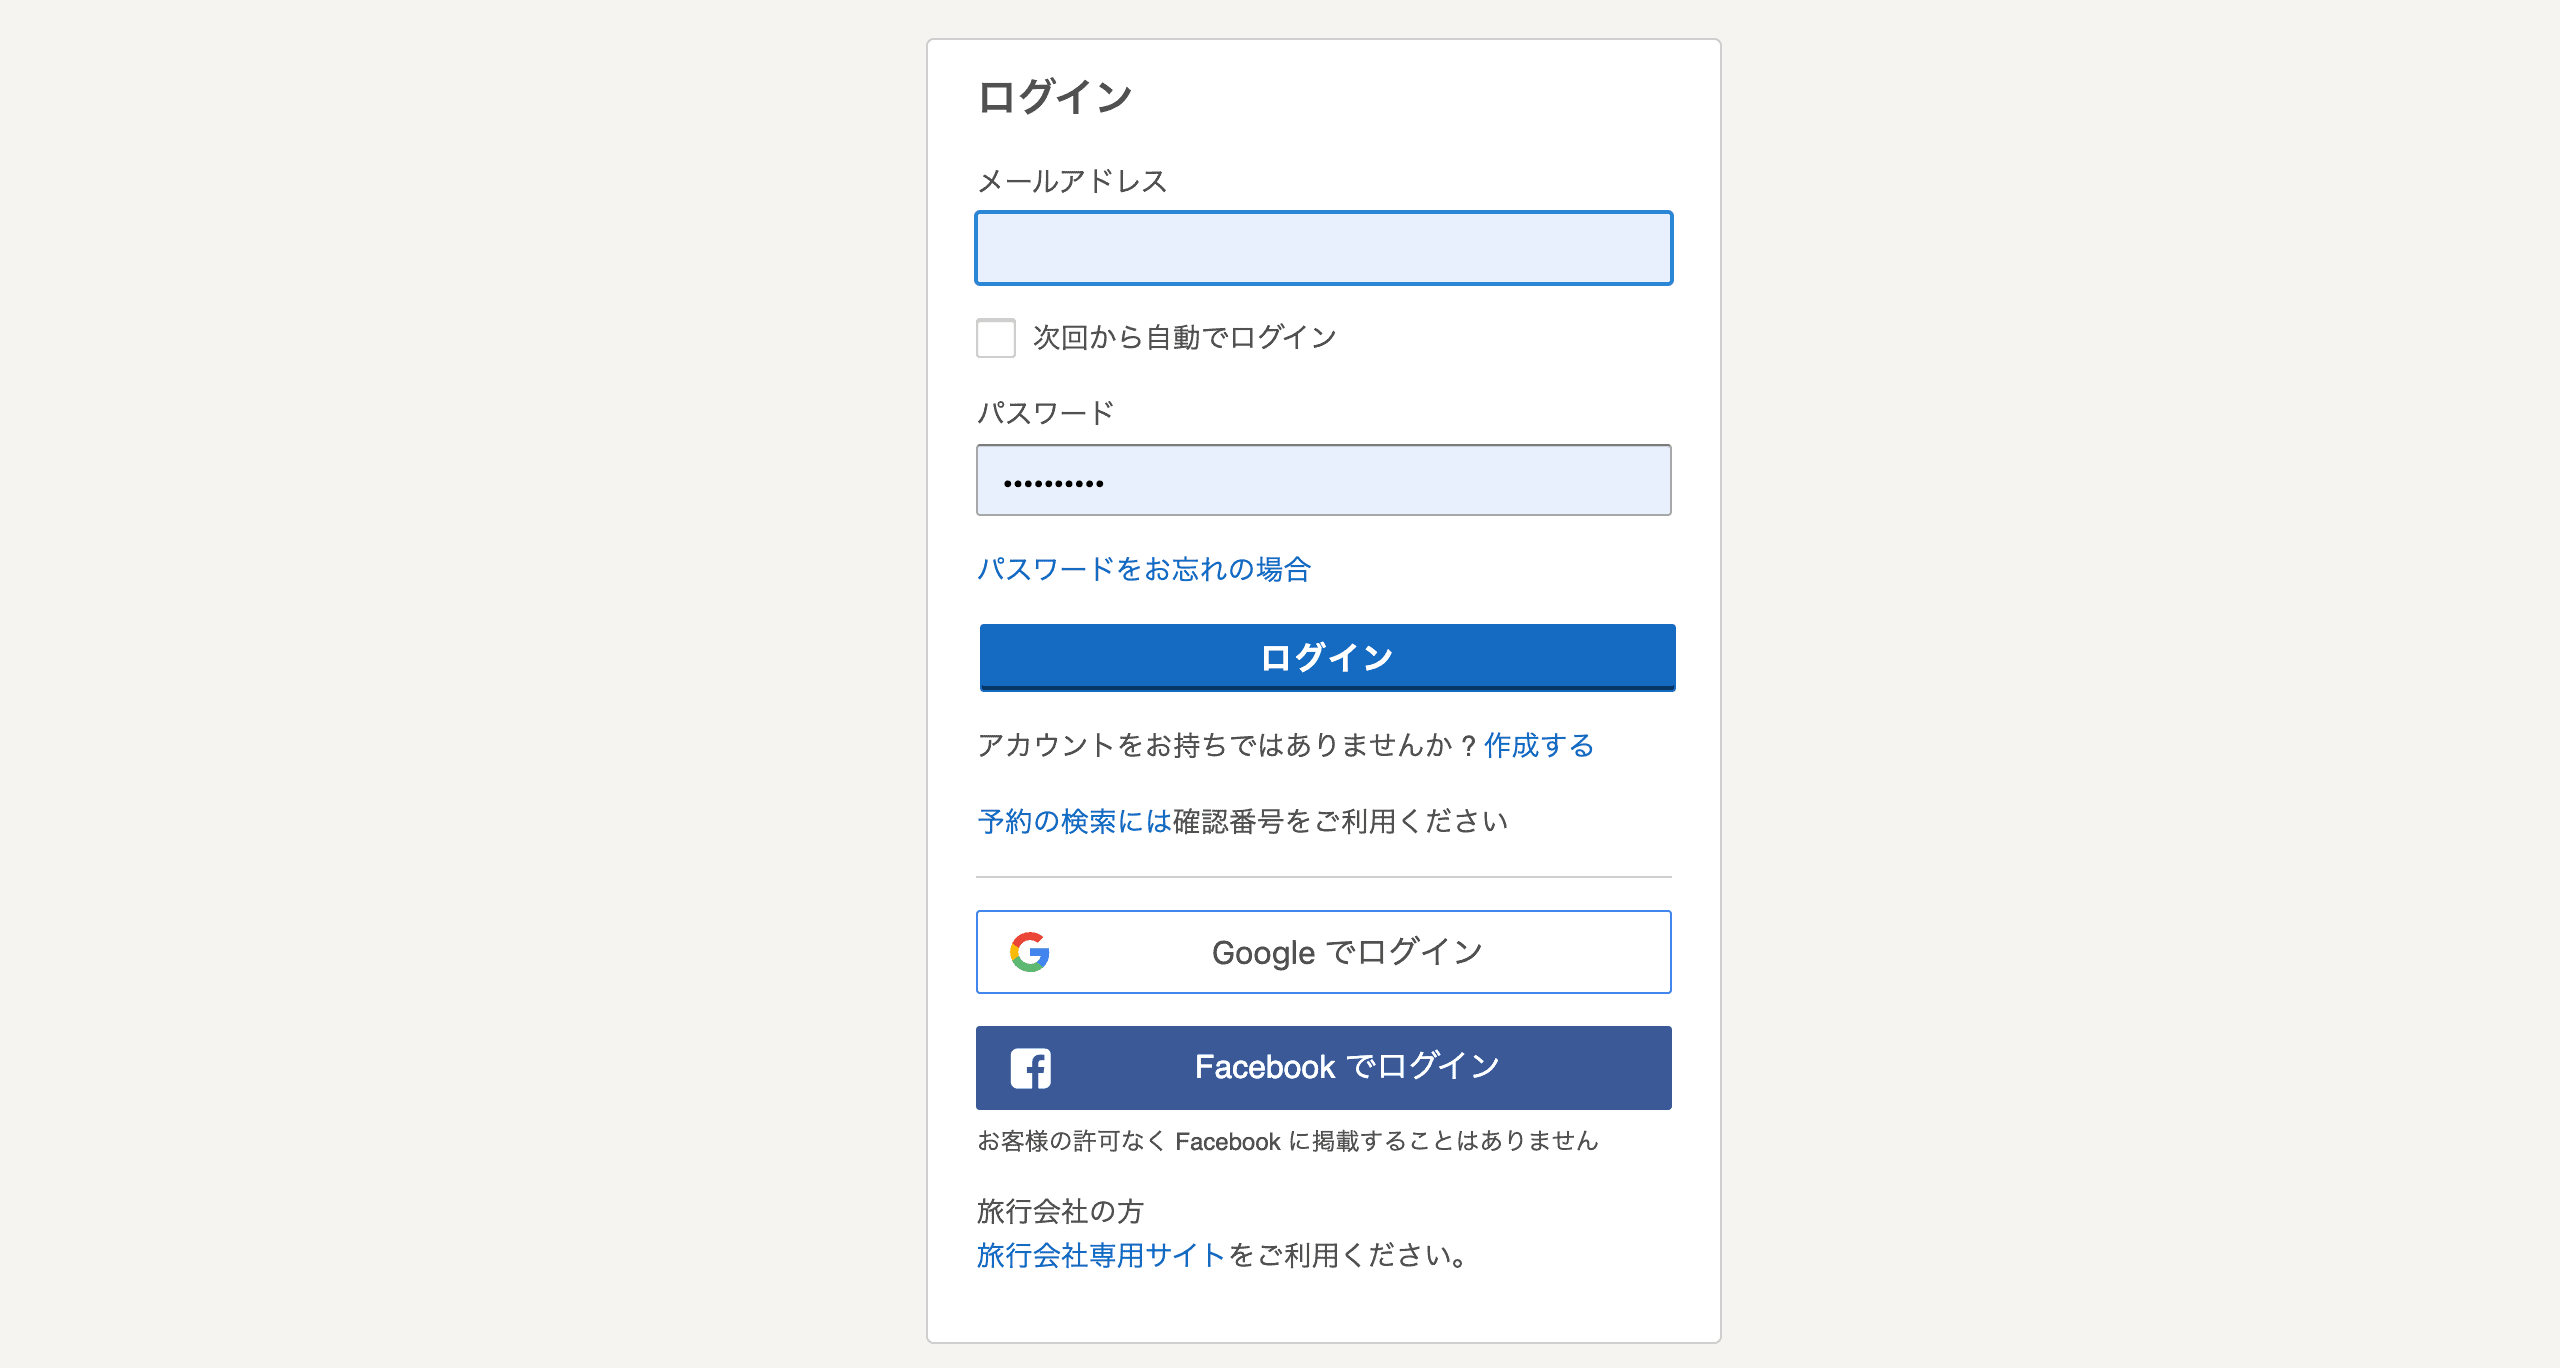This screenshot has width=2560, height=1368.
Task: Click the パスワード input field
Action: pyautogui.click(x=1323, y=480)
